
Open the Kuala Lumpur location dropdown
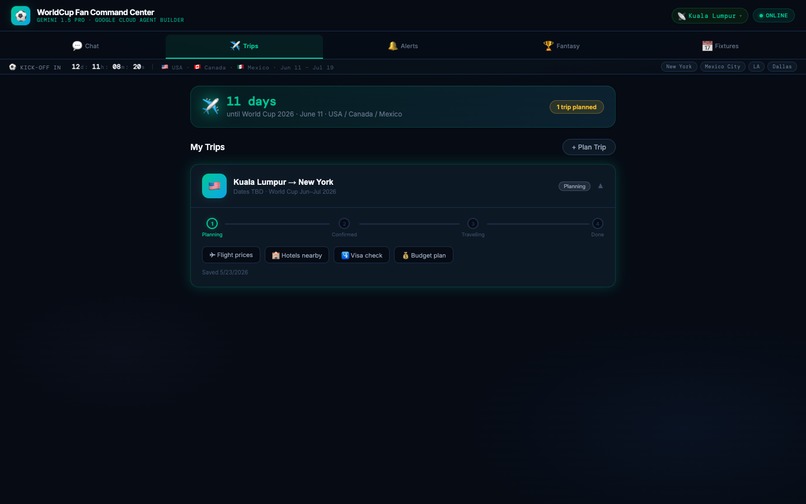709,15
